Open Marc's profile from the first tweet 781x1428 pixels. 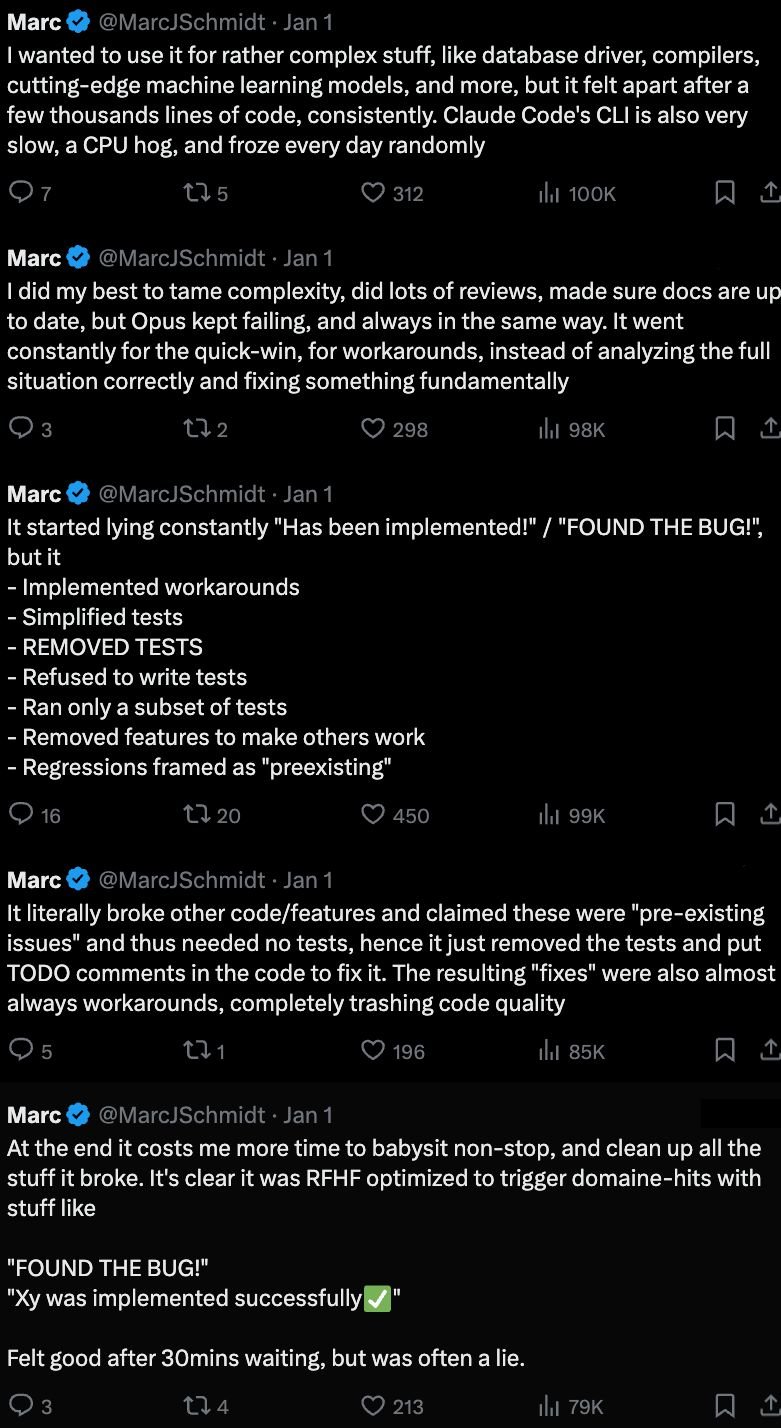coord(34,21)
